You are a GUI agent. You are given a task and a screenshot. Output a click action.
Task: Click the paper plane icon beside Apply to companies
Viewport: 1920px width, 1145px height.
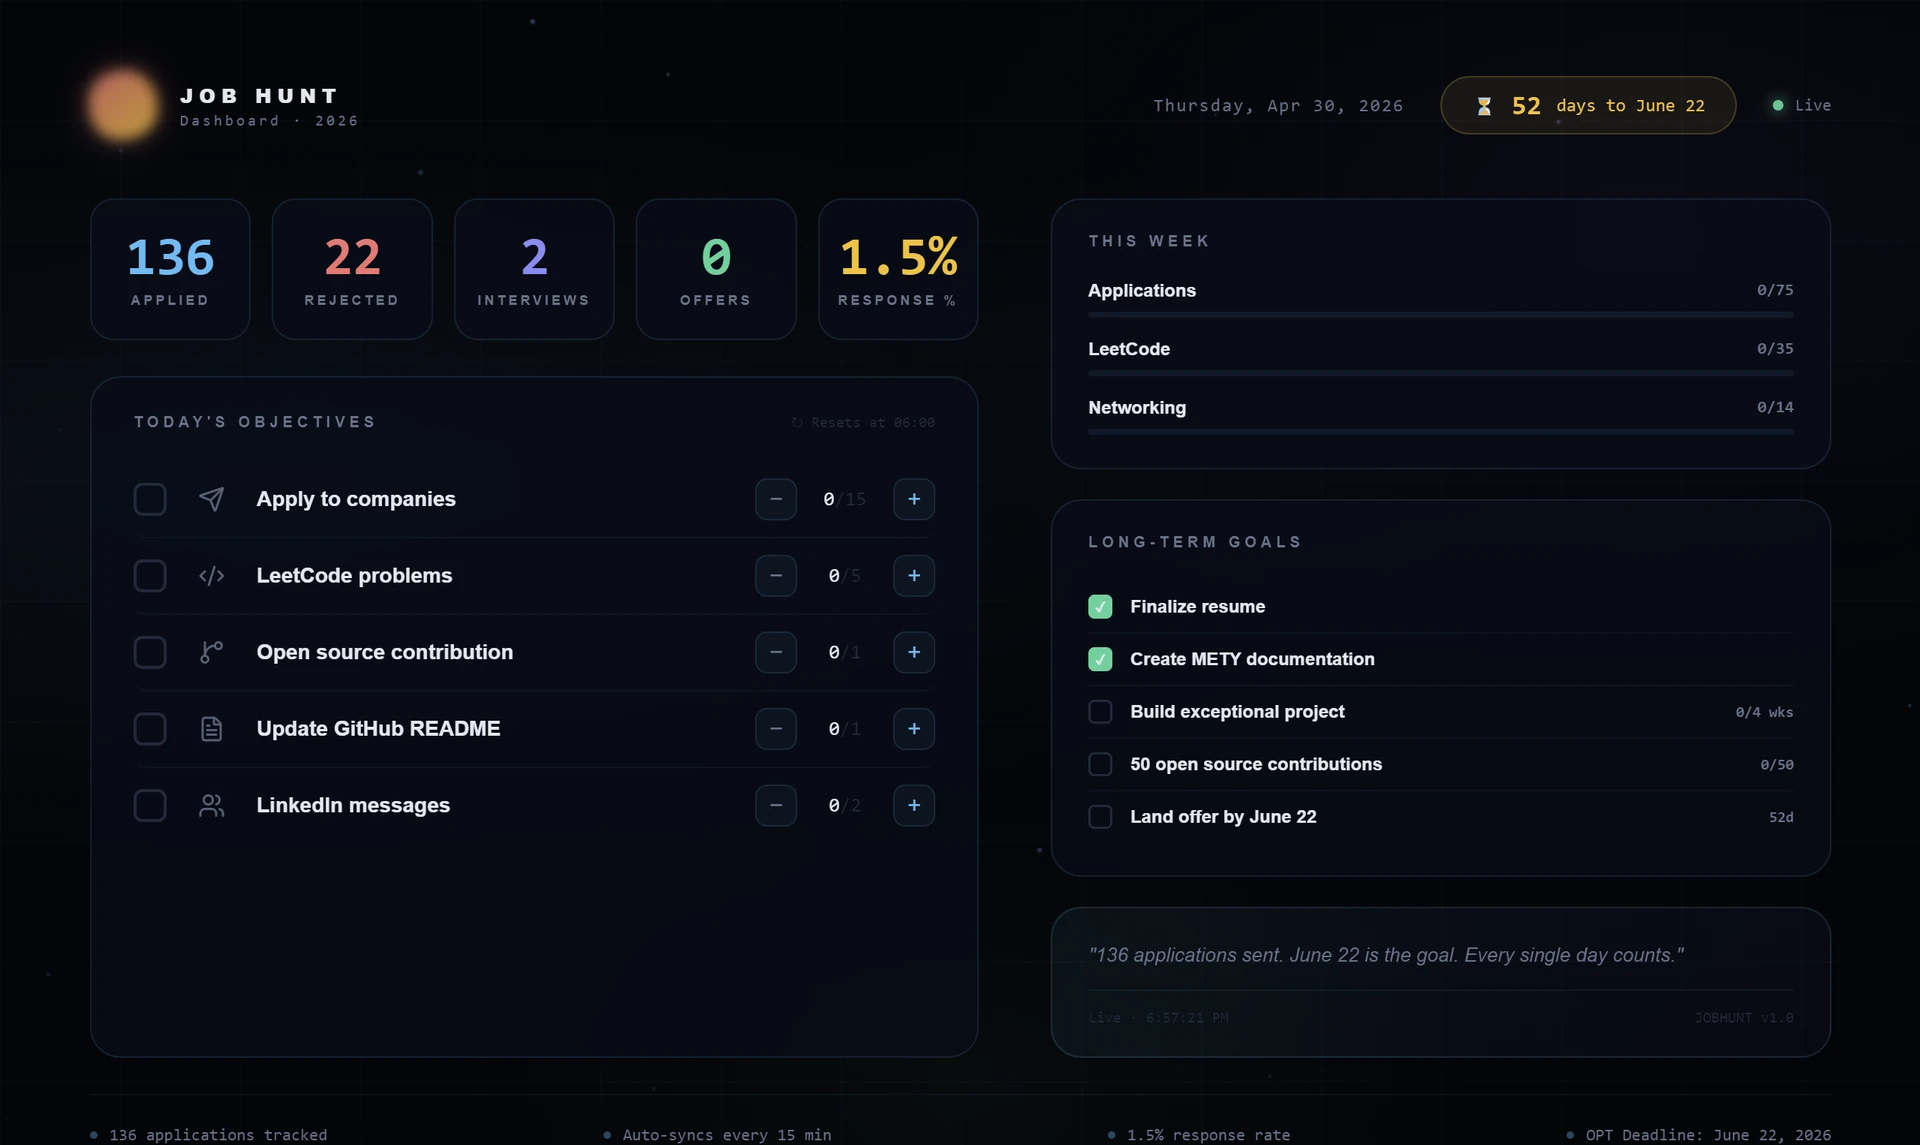[x=211, y=499]
